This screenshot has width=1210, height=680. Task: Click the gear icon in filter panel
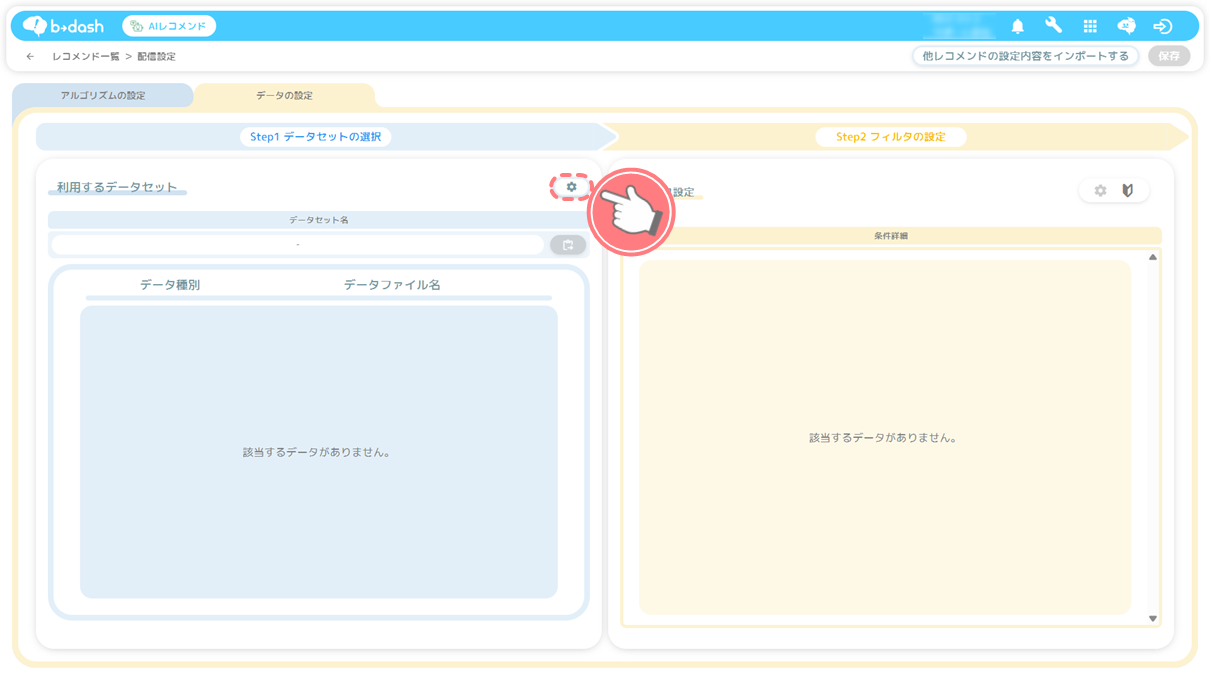[x=1100, y=191]
